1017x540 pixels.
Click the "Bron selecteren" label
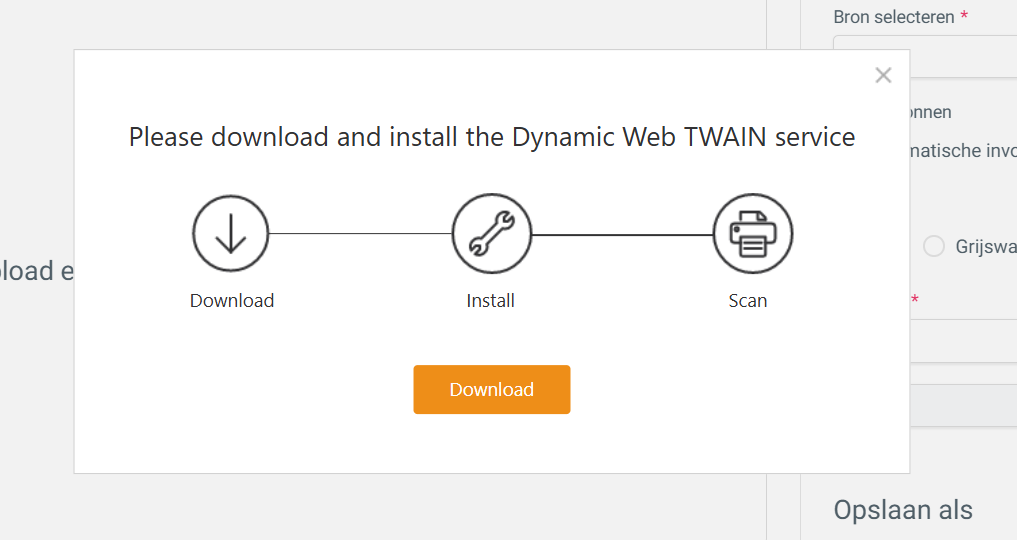[894, 17]
